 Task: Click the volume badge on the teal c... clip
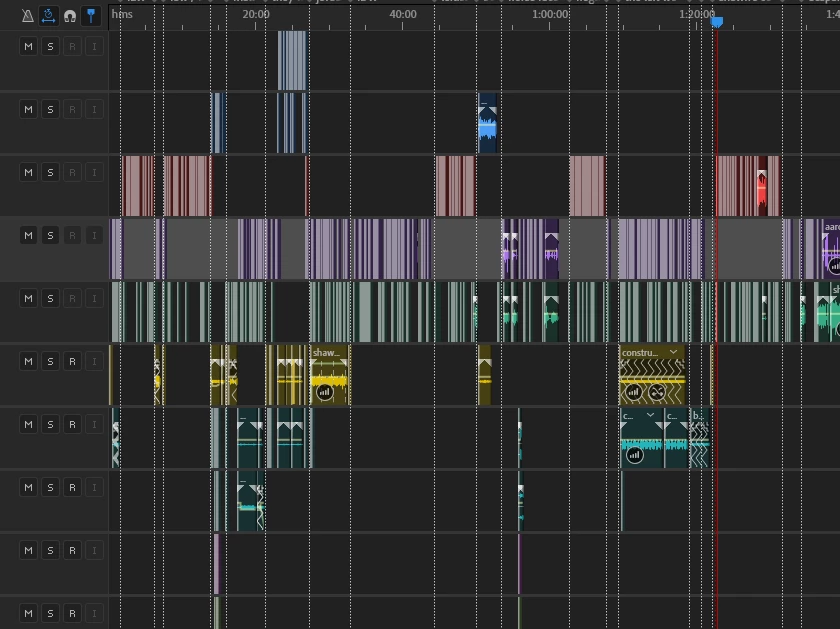[x=634, y=455]
